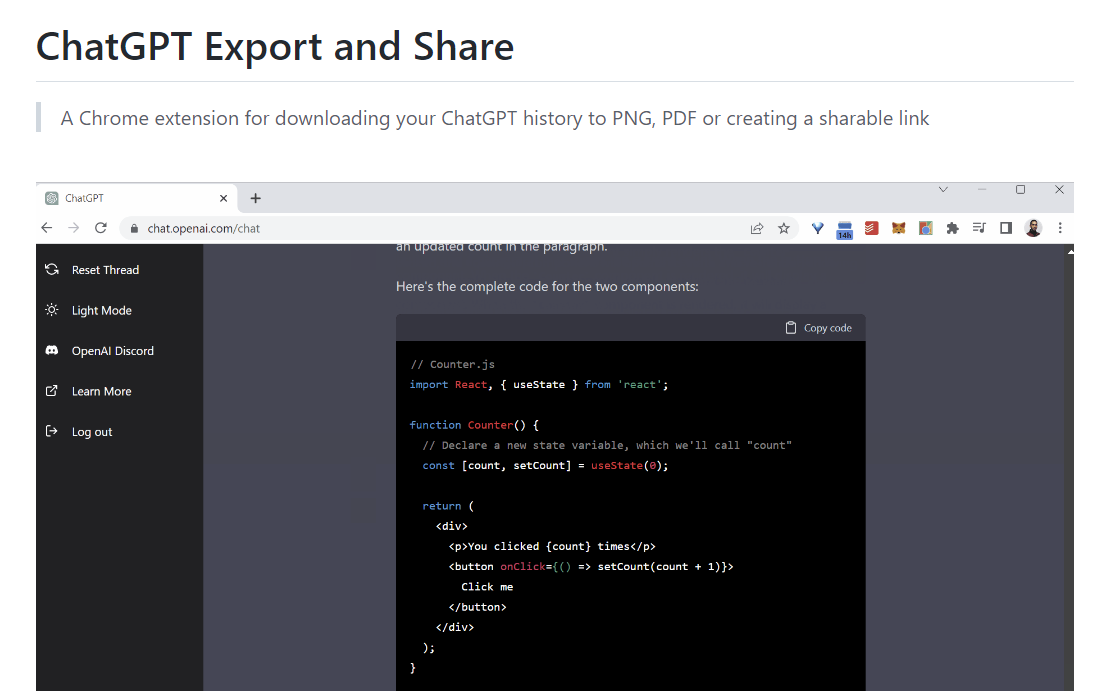
Task: Click the share page icon in address bar
Action: (x=757, y=228)
